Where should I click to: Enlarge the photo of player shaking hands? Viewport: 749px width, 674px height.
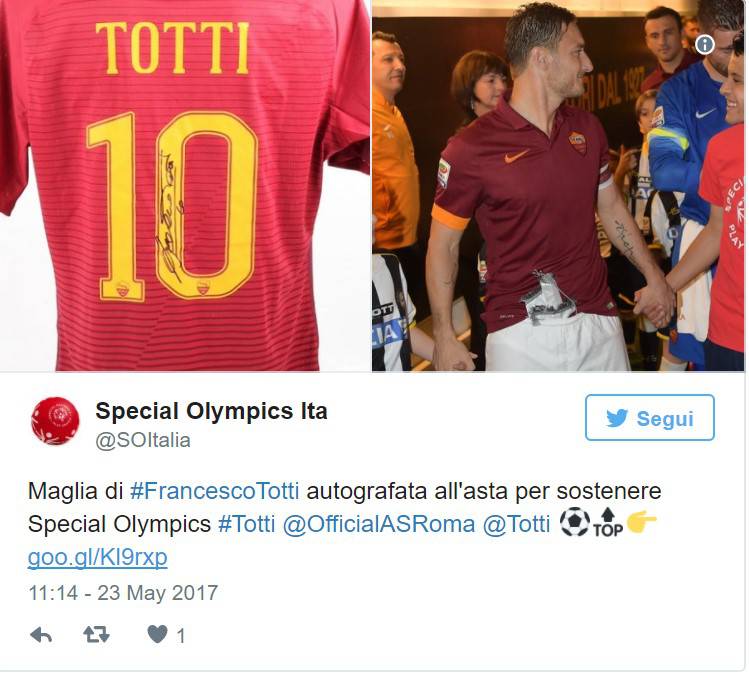pyautogui.click(x=558, y=185)
